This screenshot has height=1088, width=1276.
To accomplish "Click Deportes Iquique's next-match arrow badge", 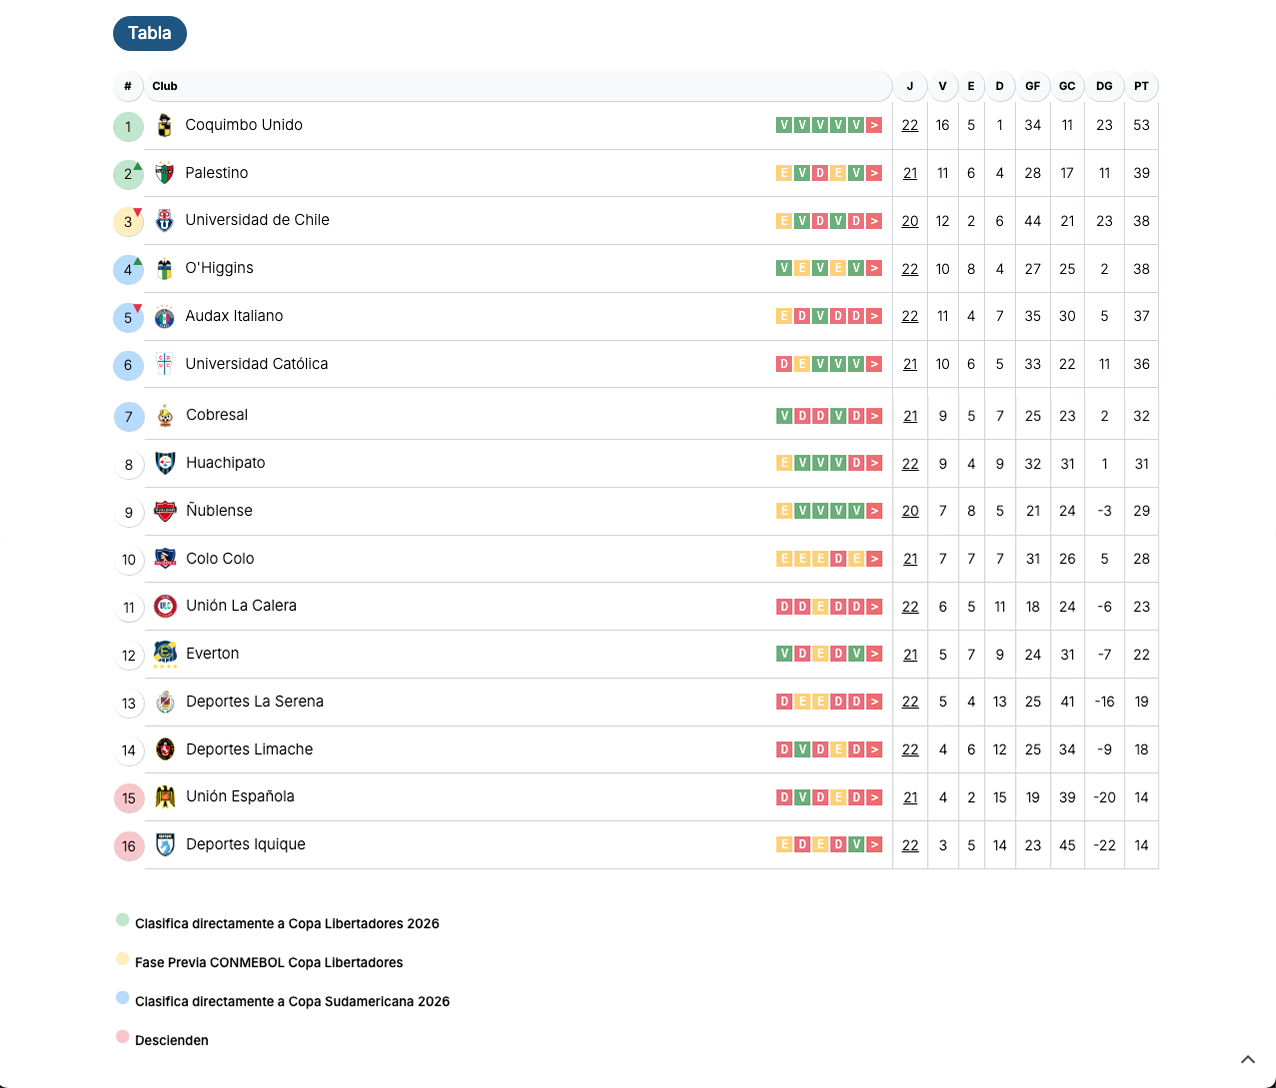I will point(875,845).
